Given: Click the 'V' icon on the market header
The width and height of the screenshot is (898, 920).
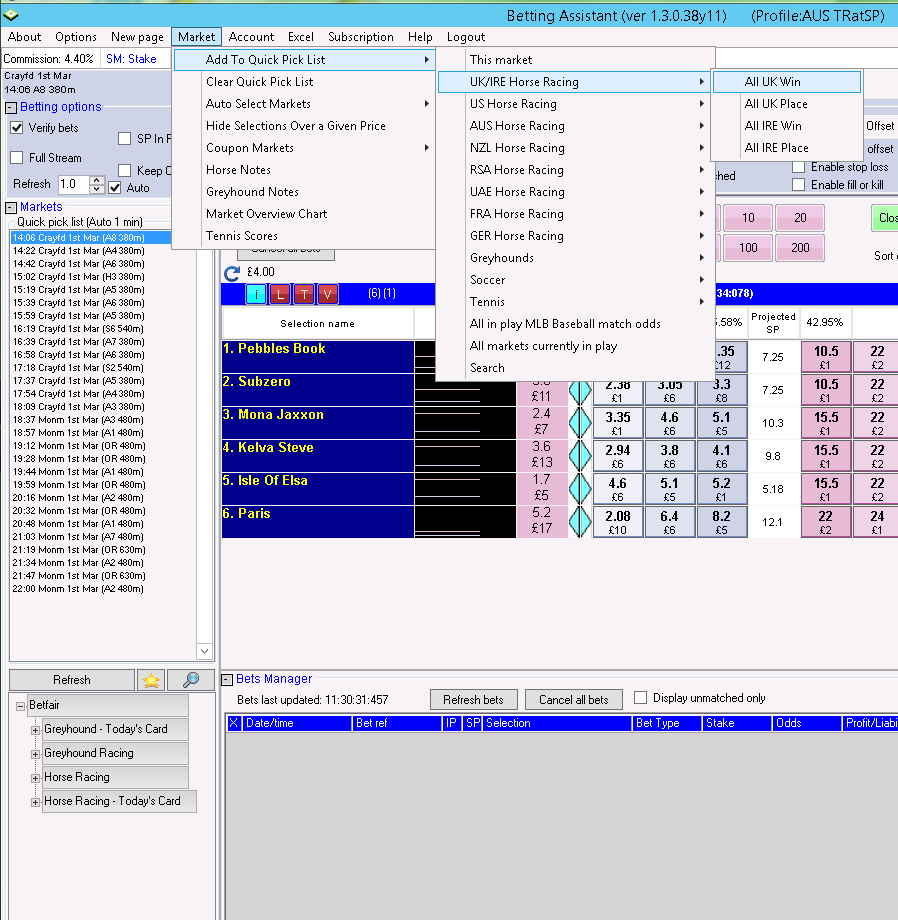Looking at the screenshot, I should pos(327,294).
